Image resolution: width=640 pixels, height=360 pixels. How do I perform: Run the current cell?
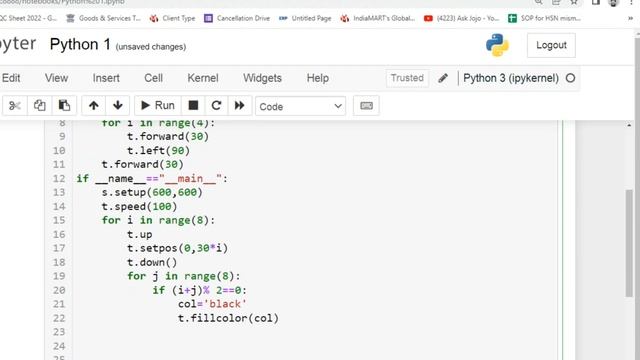click(x=158, y=106)
